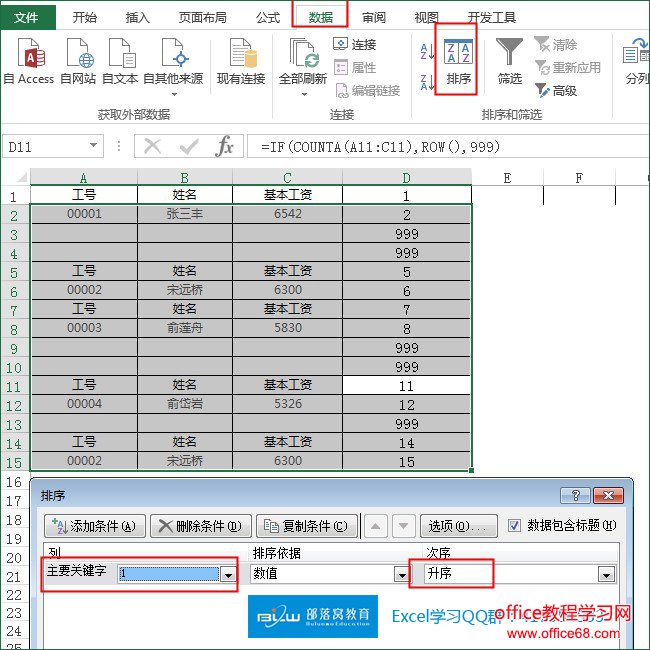Confirm formula entry checkmark icon

click(189, 146)
